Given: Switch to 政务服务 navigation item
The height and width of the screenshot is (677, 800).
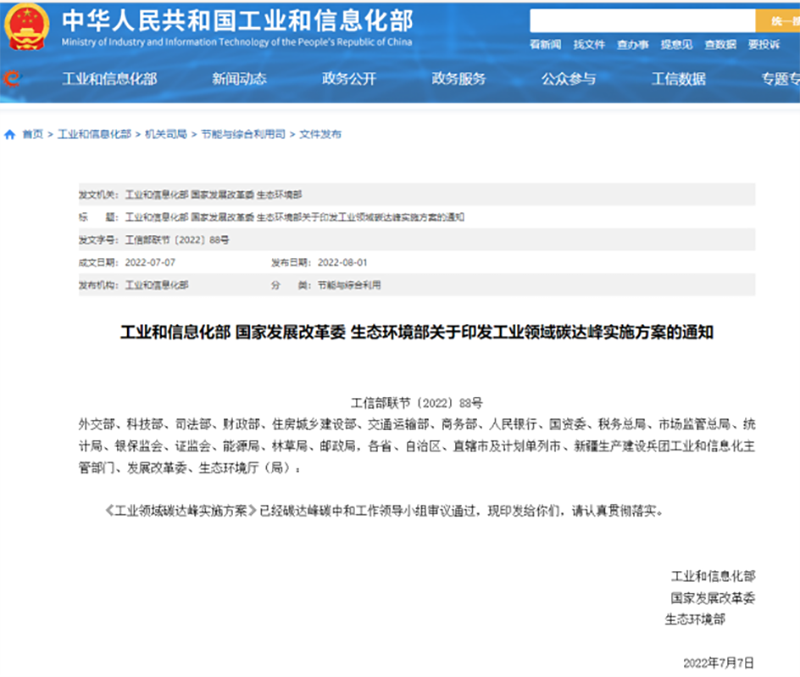Looking at the screenshot, I should click(459, 80).
